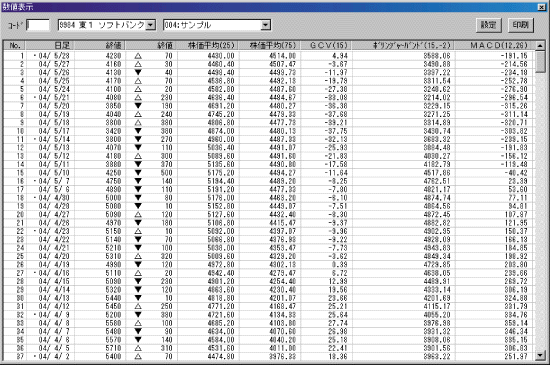Click the down triangle icon in row 3
The image size is (550, 365).
[138, 72]
